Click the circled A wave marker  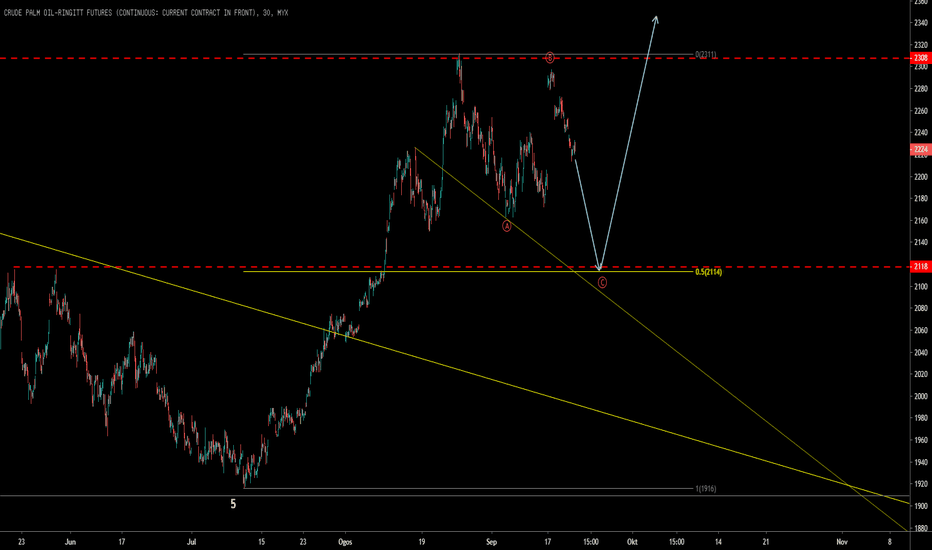click(506, 226)
